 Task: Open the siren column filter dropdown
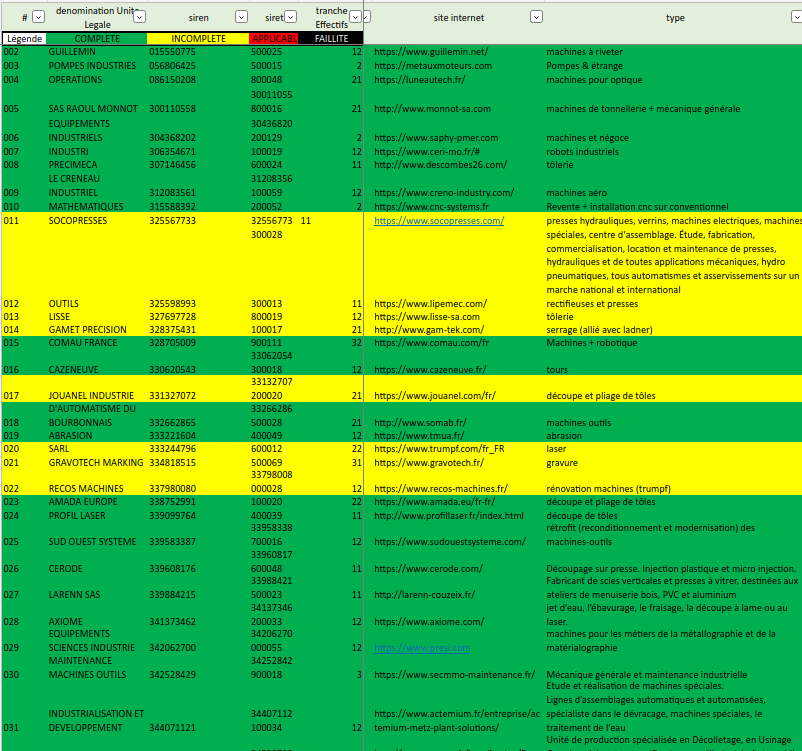tap(241, 17)
